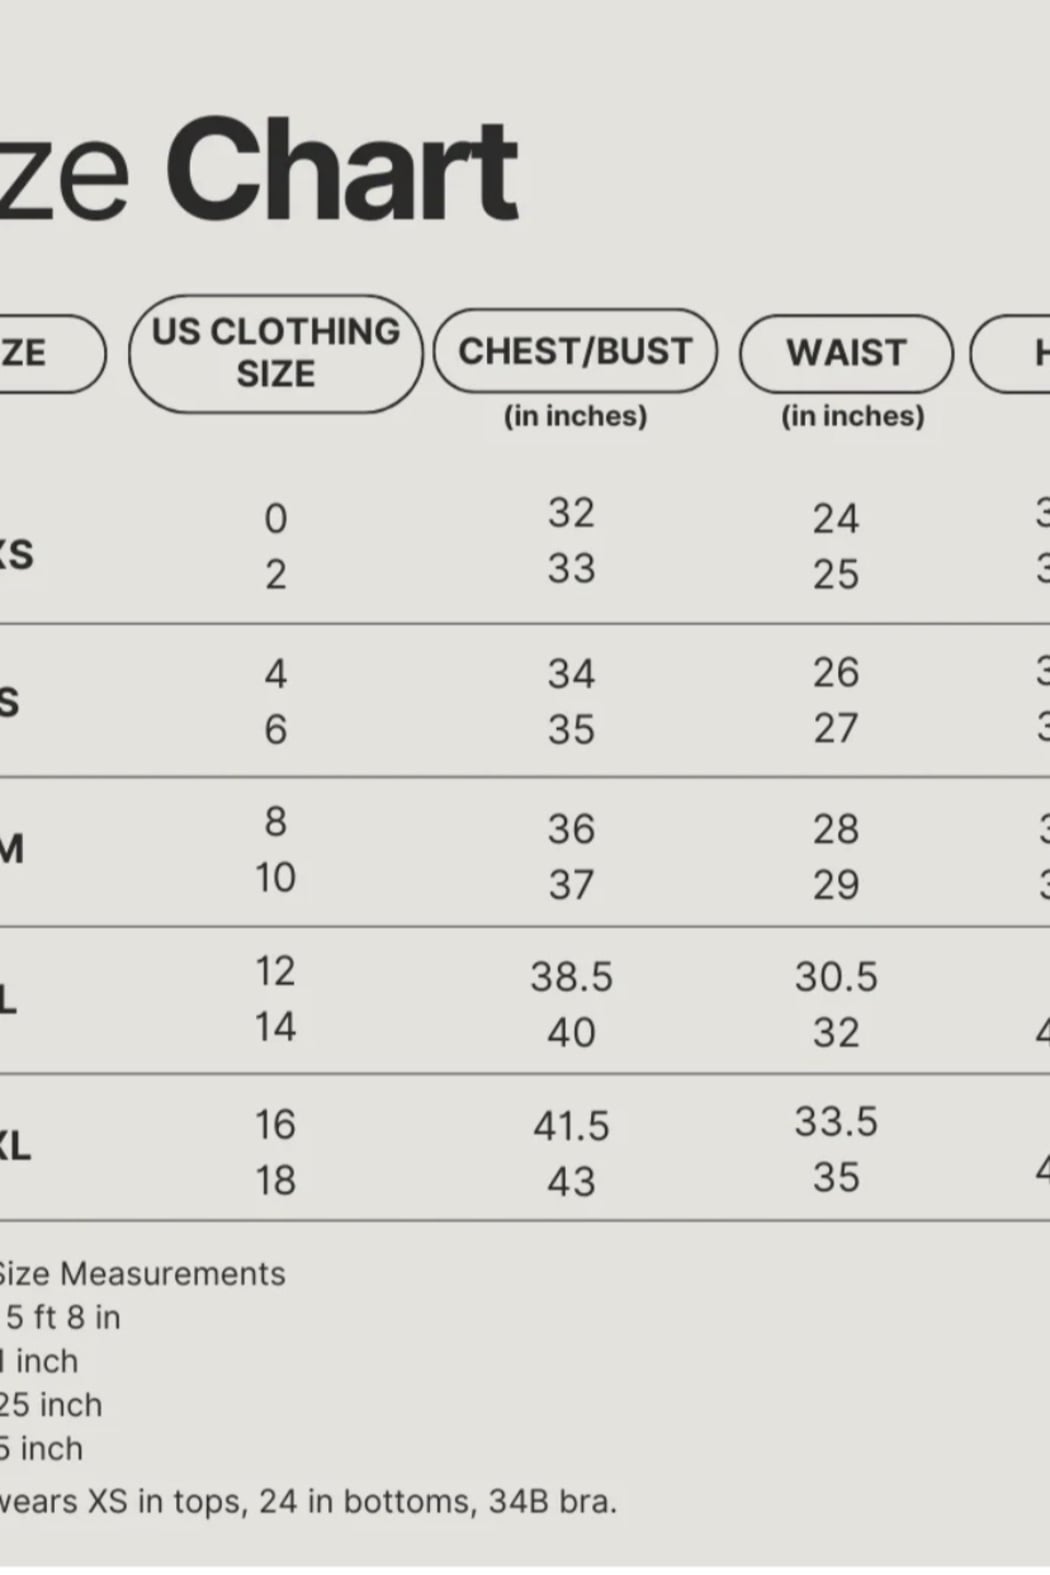Click the 38.5 chest measurement
Viewport: 1050px width, 1575px height.
pos(571,977)
